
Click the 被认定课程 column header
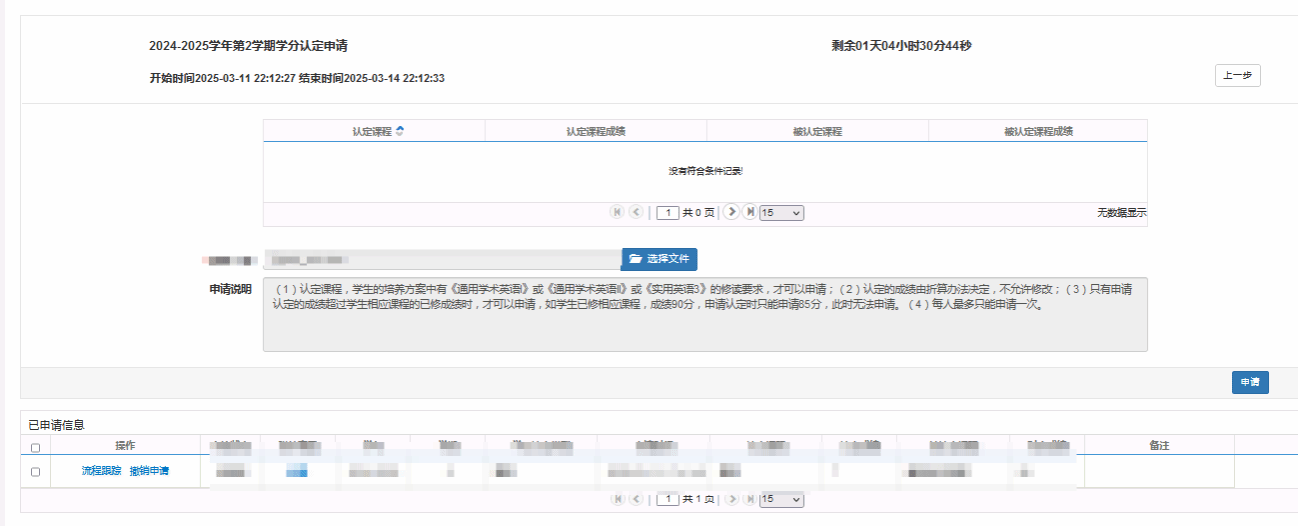pyautogui.click(x=817, y=131)
